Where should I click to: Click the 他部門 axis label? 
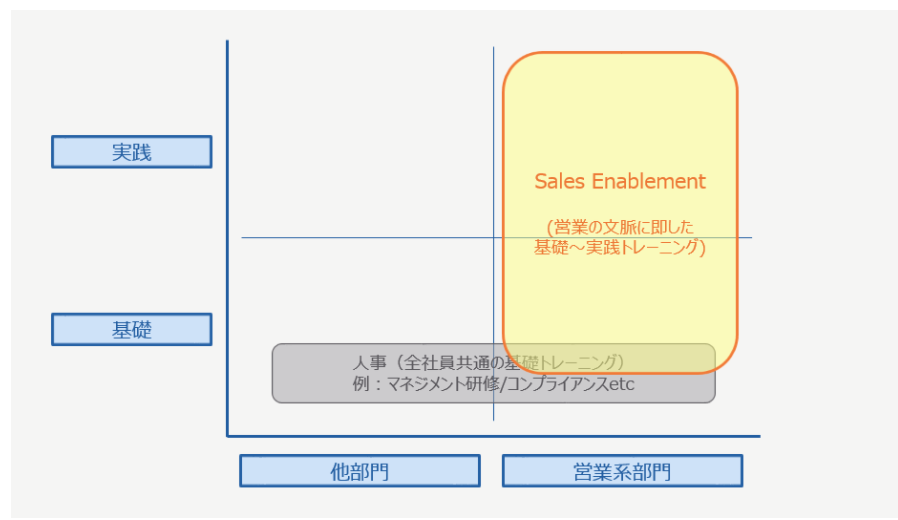pos(359,471)
